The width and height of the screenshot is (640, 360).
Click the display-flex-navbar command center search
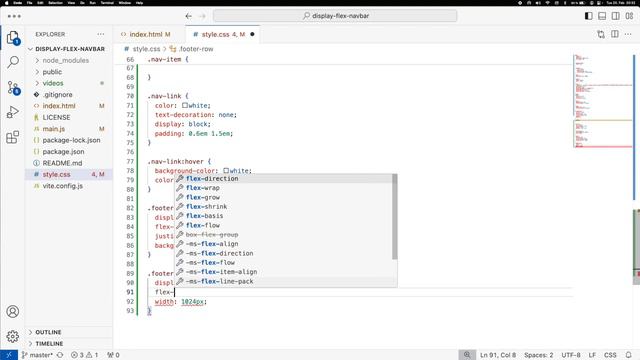pos(335,16)
